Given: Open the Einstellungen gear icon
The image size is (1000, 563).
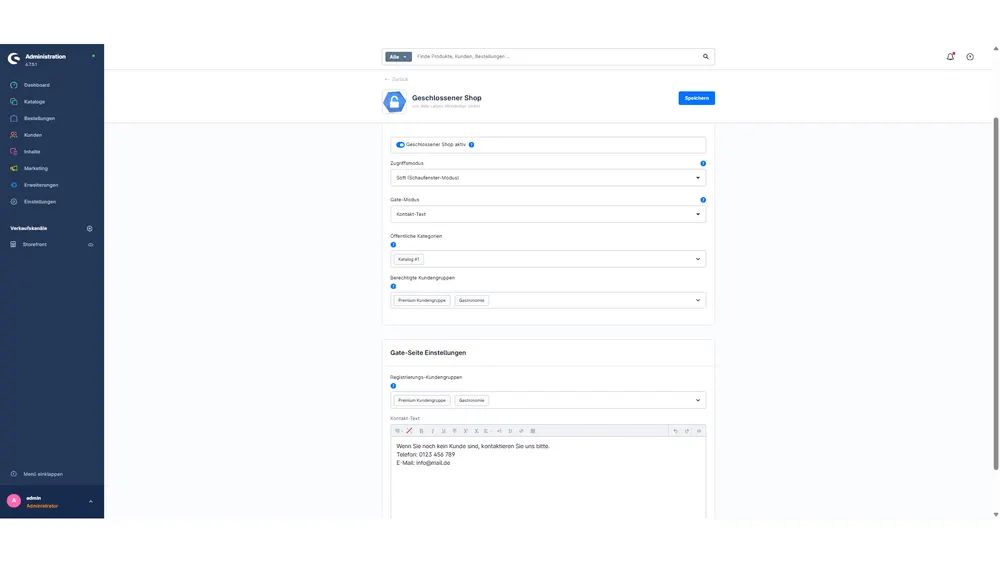Looking at the screenshot, I should click(13, 201).
